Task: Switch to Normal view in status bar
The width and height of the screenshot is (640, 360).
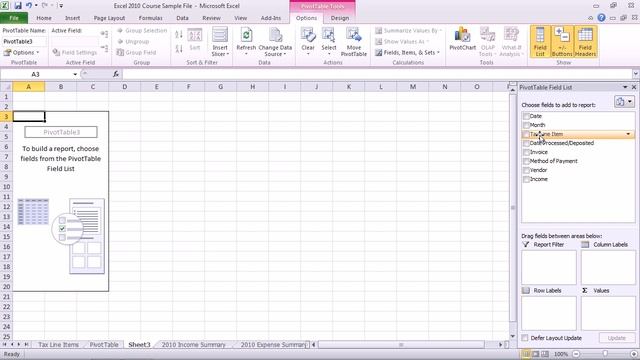Action: pyautogui.click(x=526, y=354)
